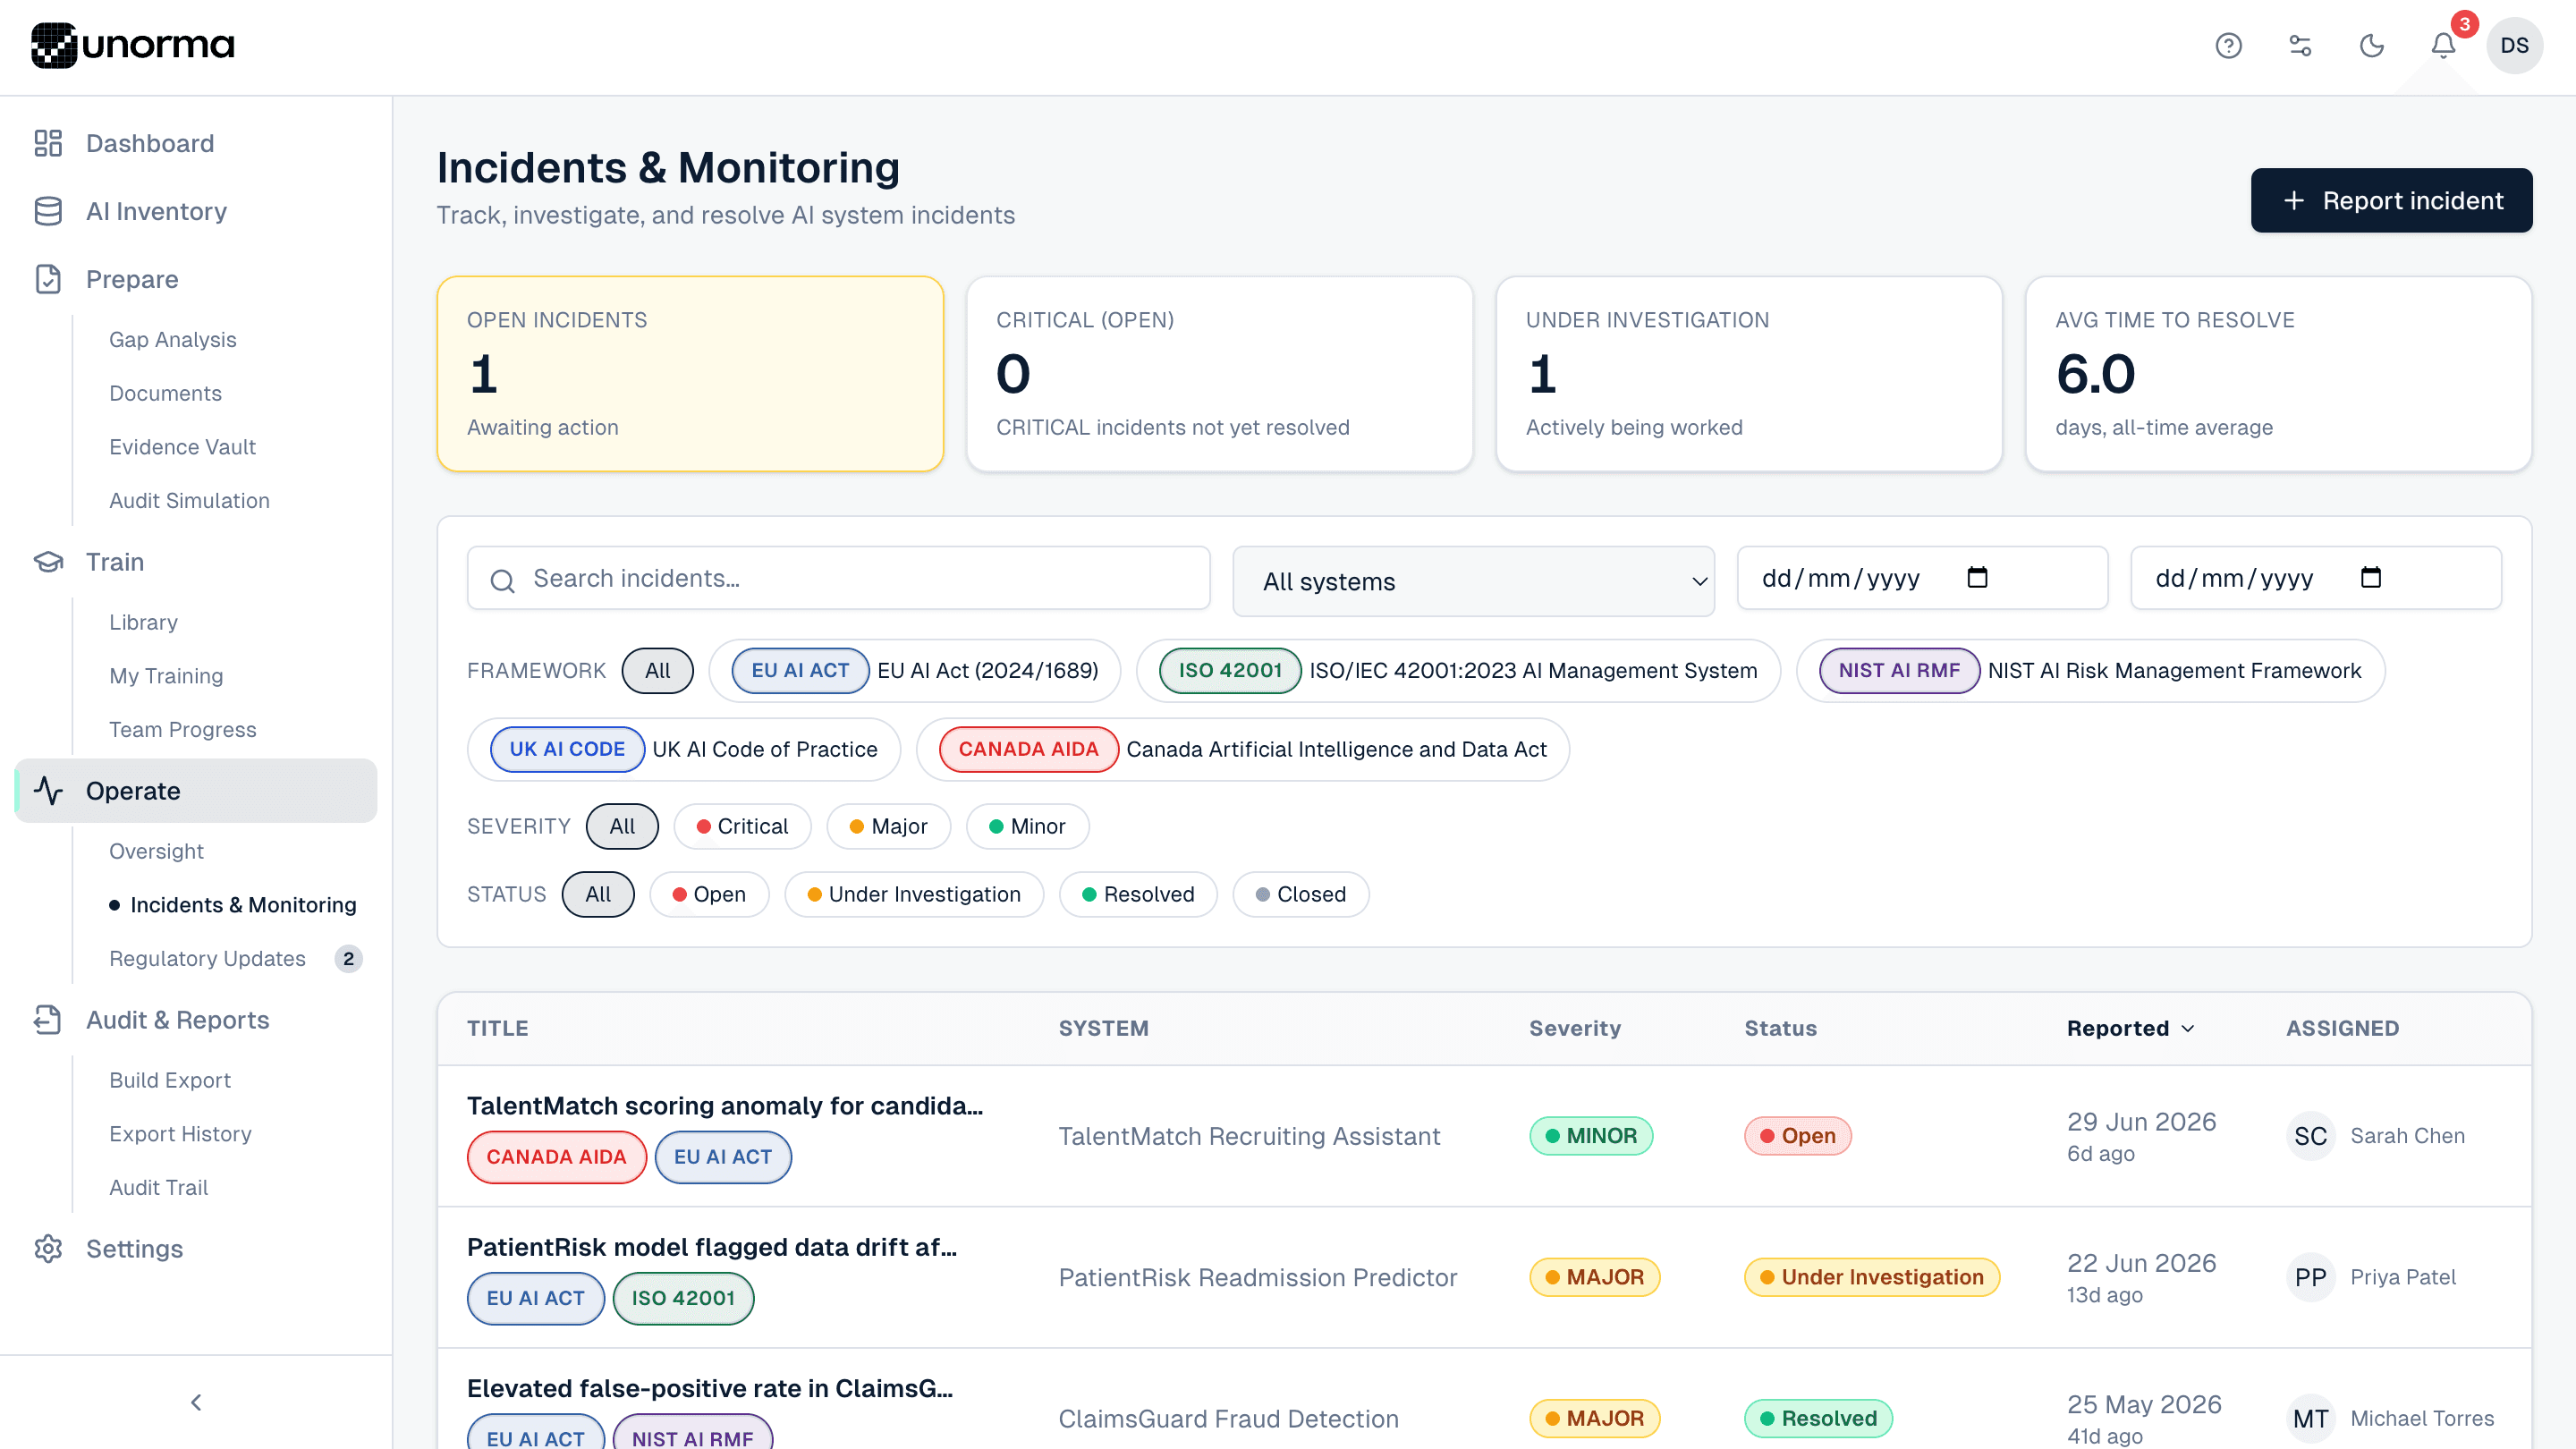Screen dimensions: 2576x1449
Task: Open first date calendar picker icon
Action: point(1977,578)
